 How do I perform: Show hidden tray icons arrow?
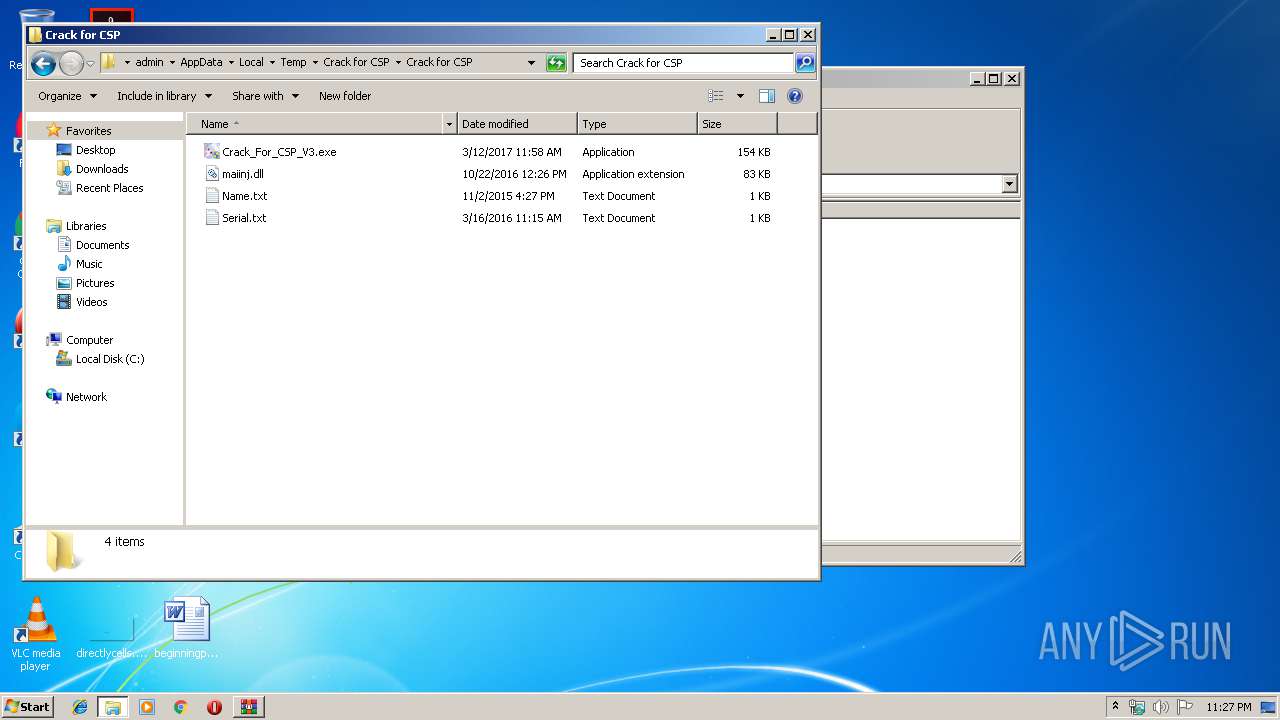(x=1116, y=706)
